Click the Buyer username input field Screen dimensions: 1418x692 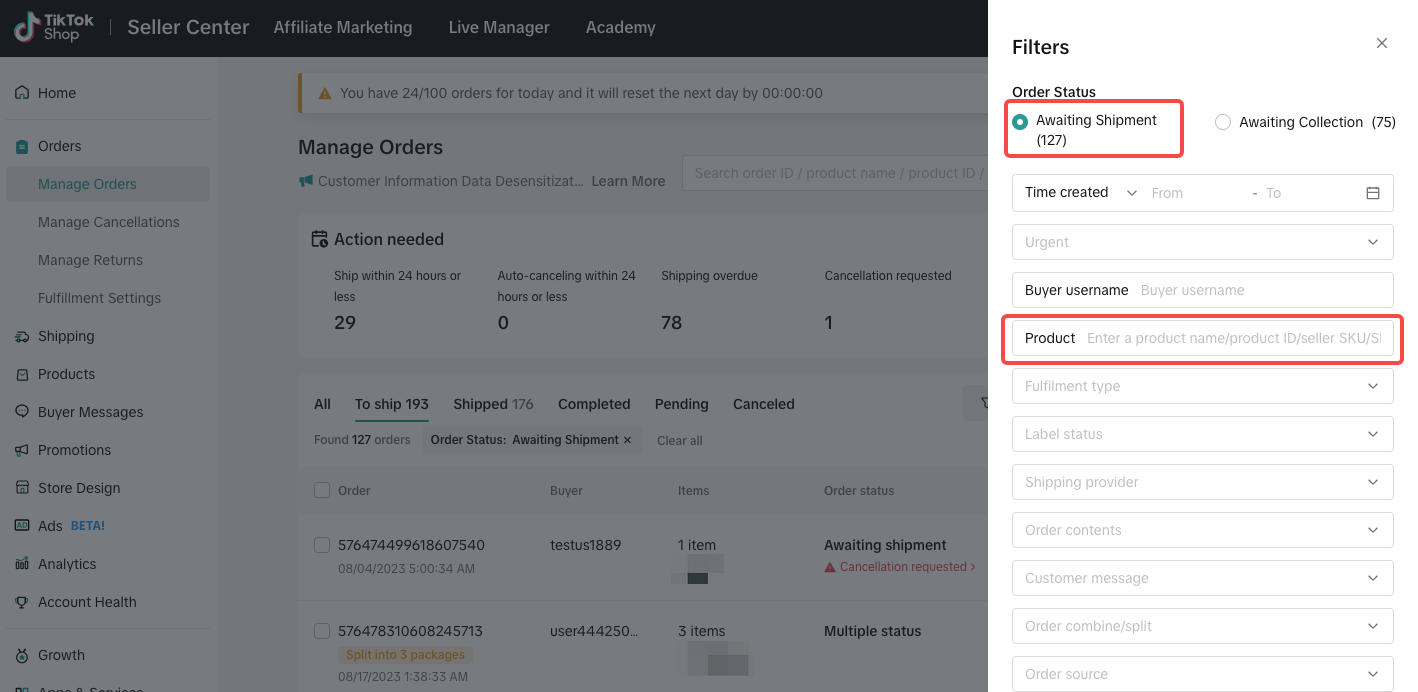pos(1262,290)
